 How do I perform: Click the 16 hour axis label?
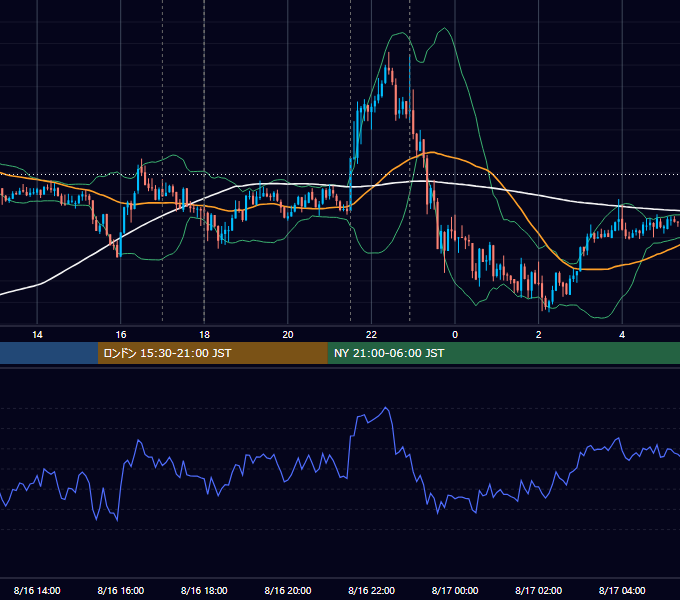[x=121, y=335]
